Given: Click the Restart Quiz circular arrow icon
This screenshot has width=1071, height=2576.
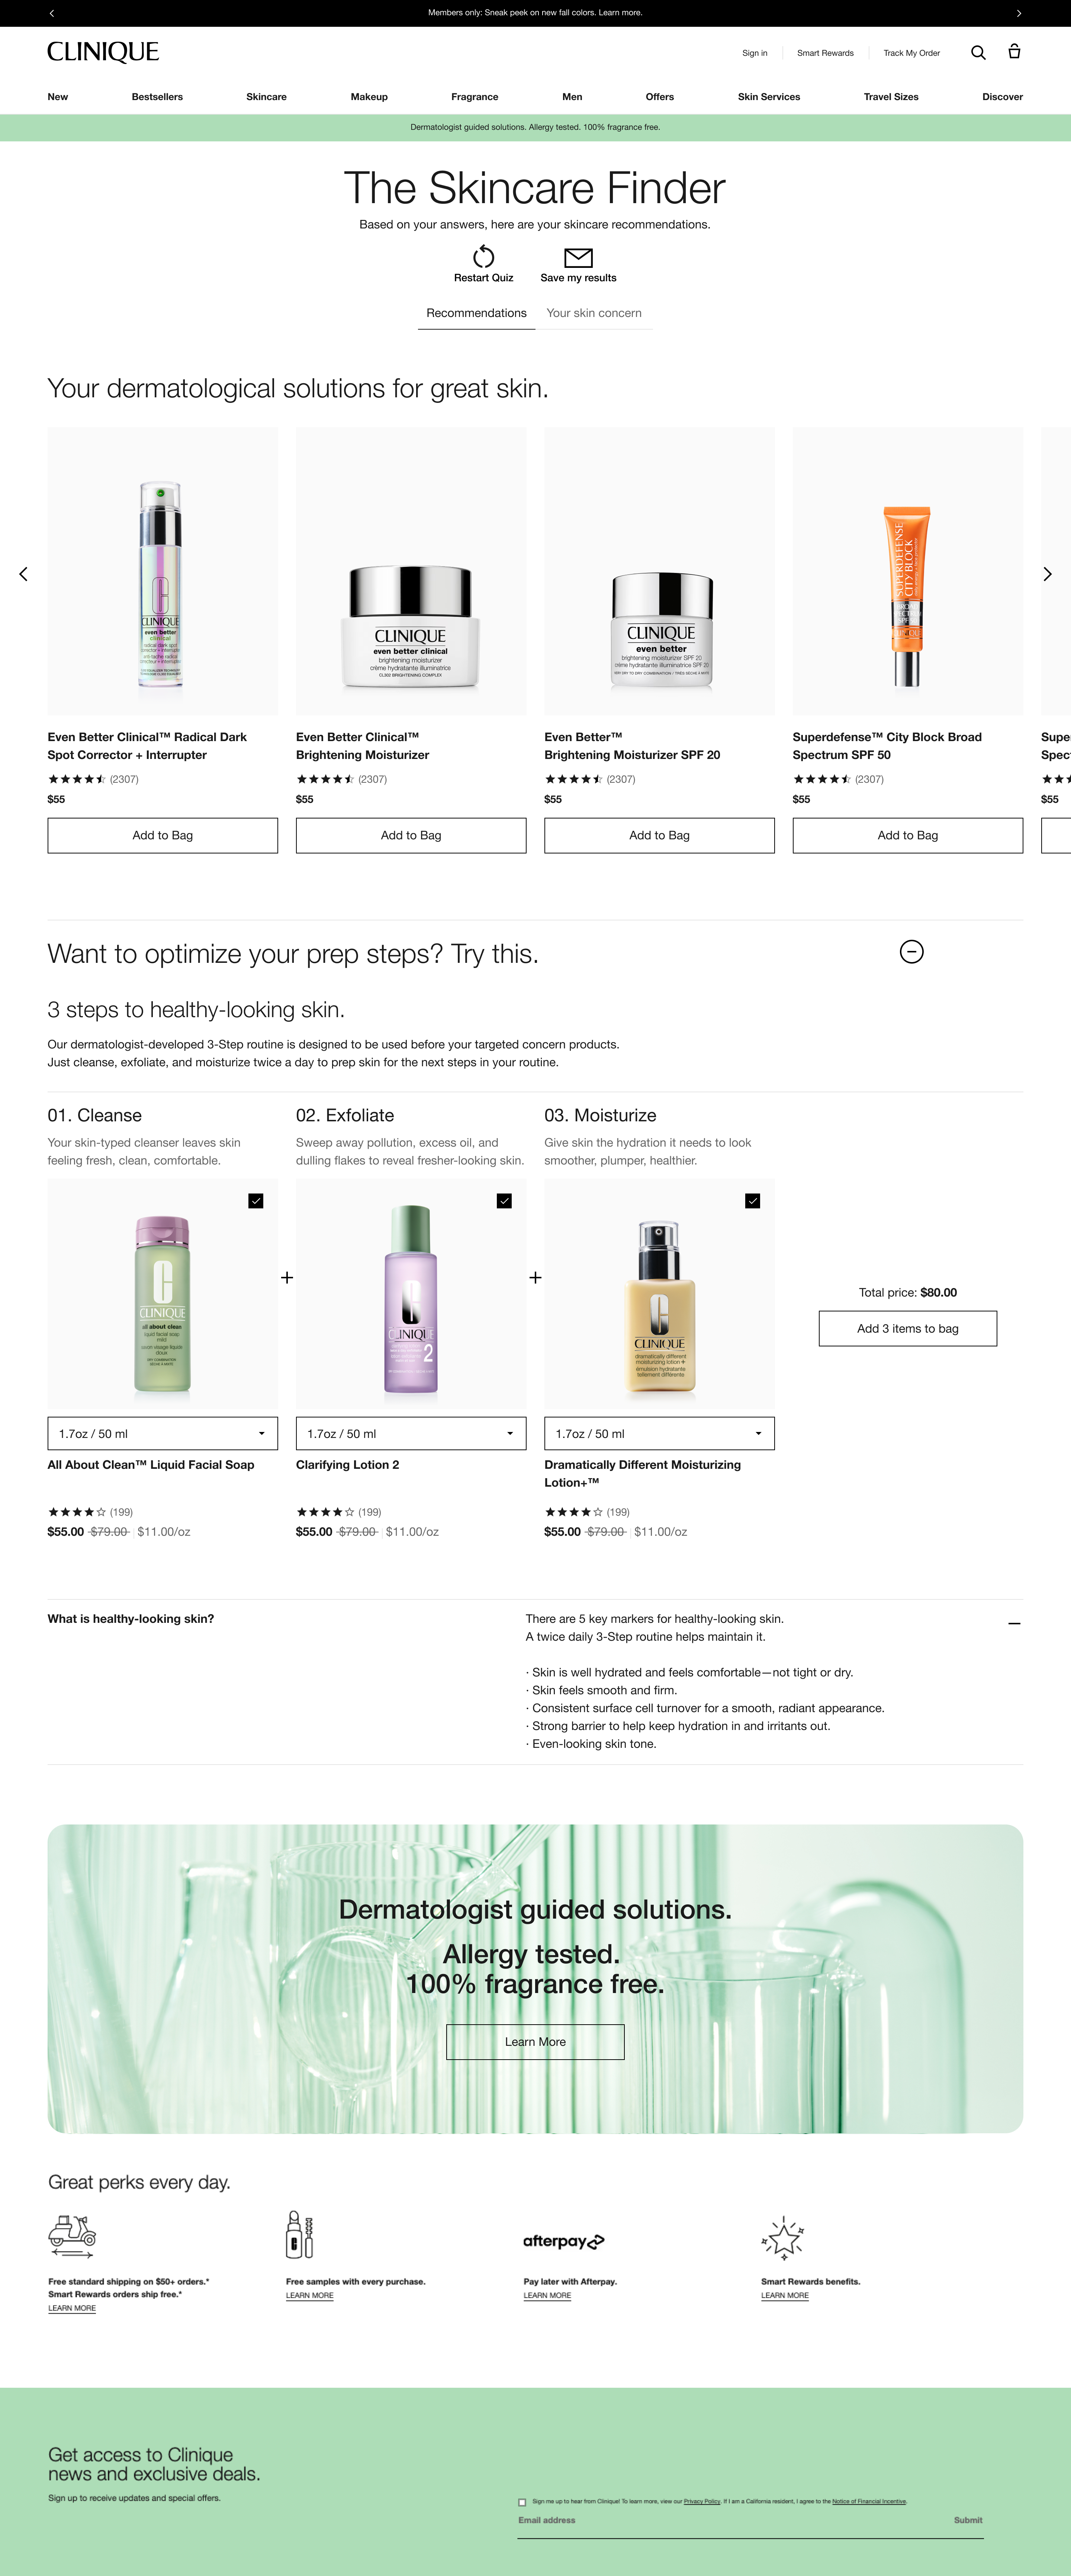Looking at the screenshot, I should (x=484, y=256).
